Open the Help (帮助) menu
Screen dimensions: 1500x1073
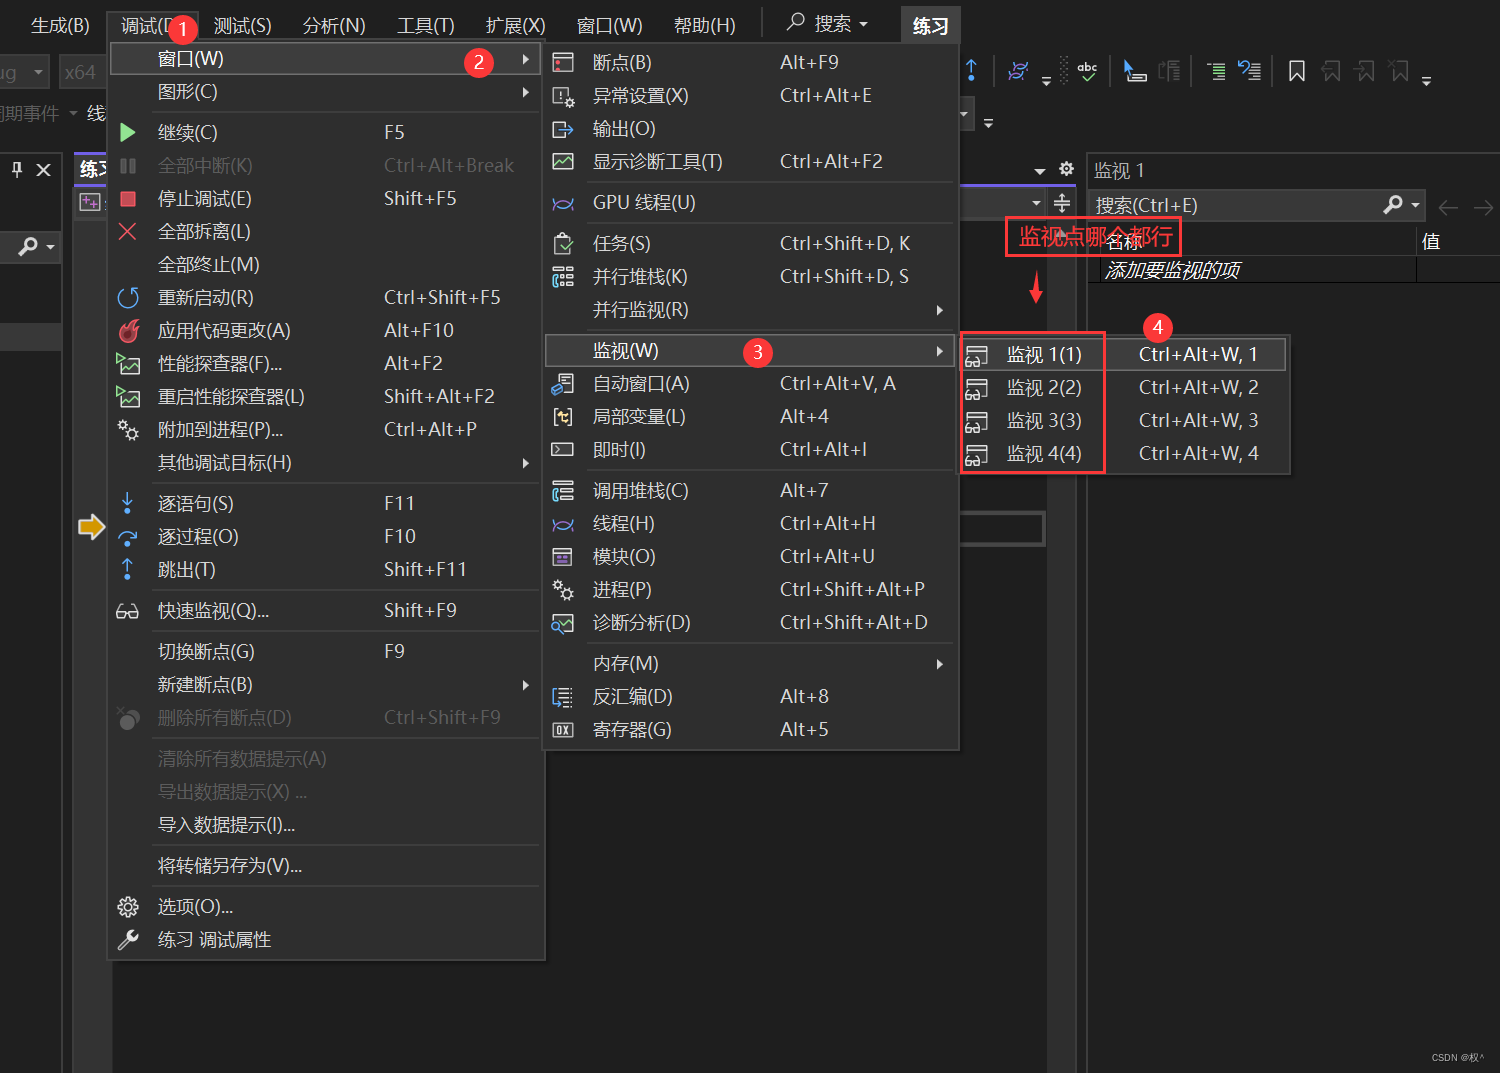(x=704, y=25)
